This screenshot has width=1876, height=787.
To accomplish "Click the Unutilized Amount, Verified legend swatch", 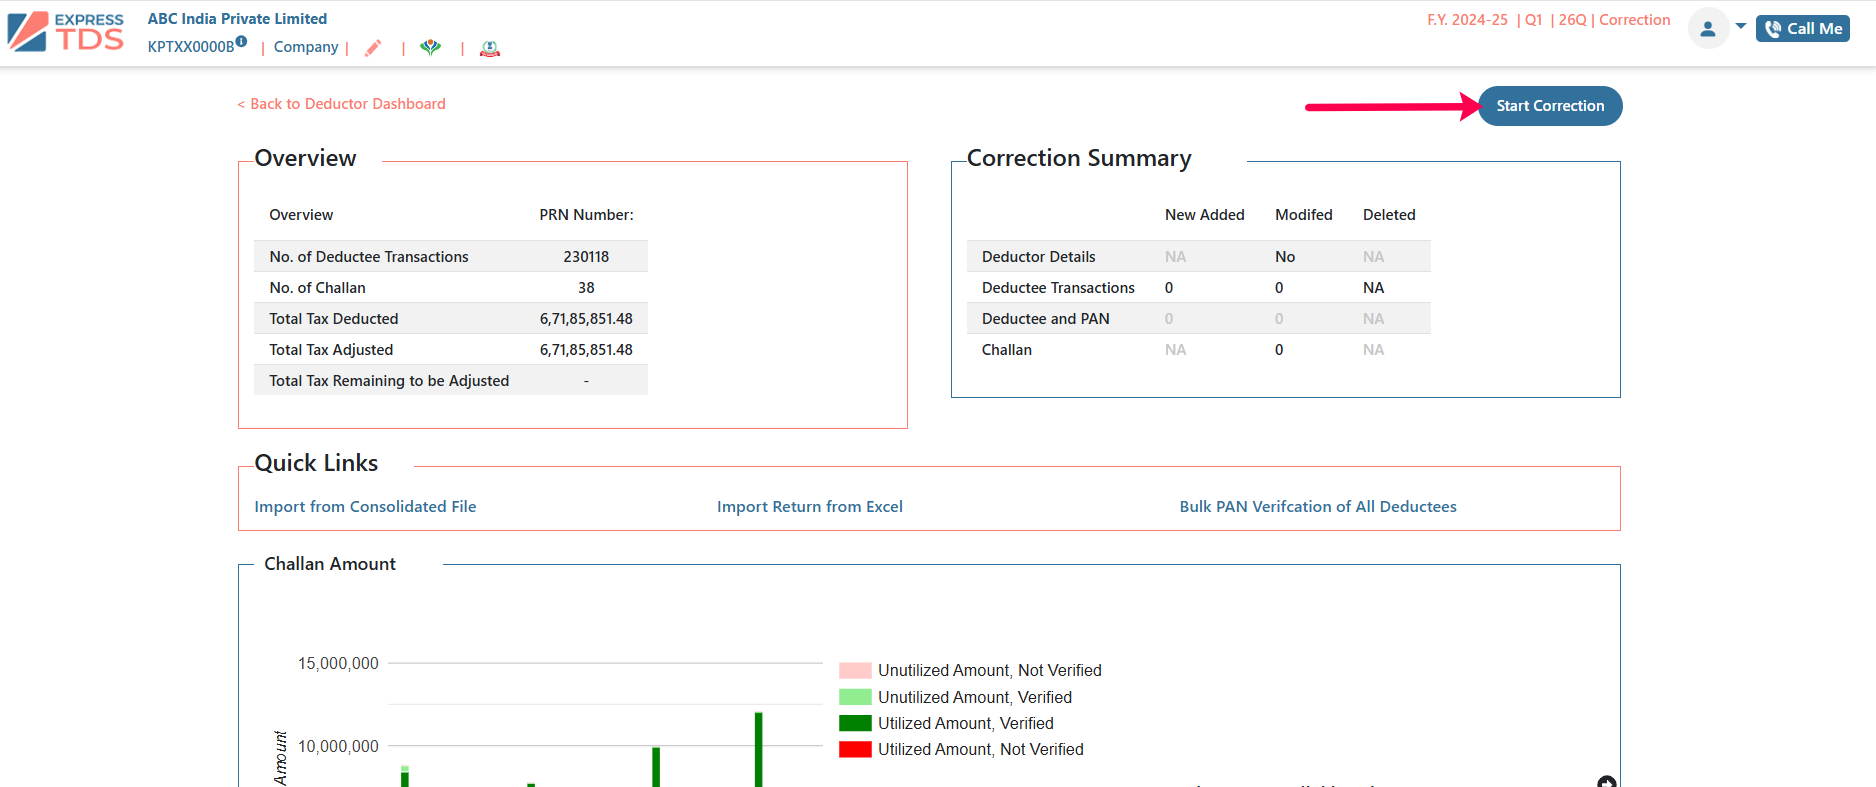I will pyautogui.click(x=855, y=697).
